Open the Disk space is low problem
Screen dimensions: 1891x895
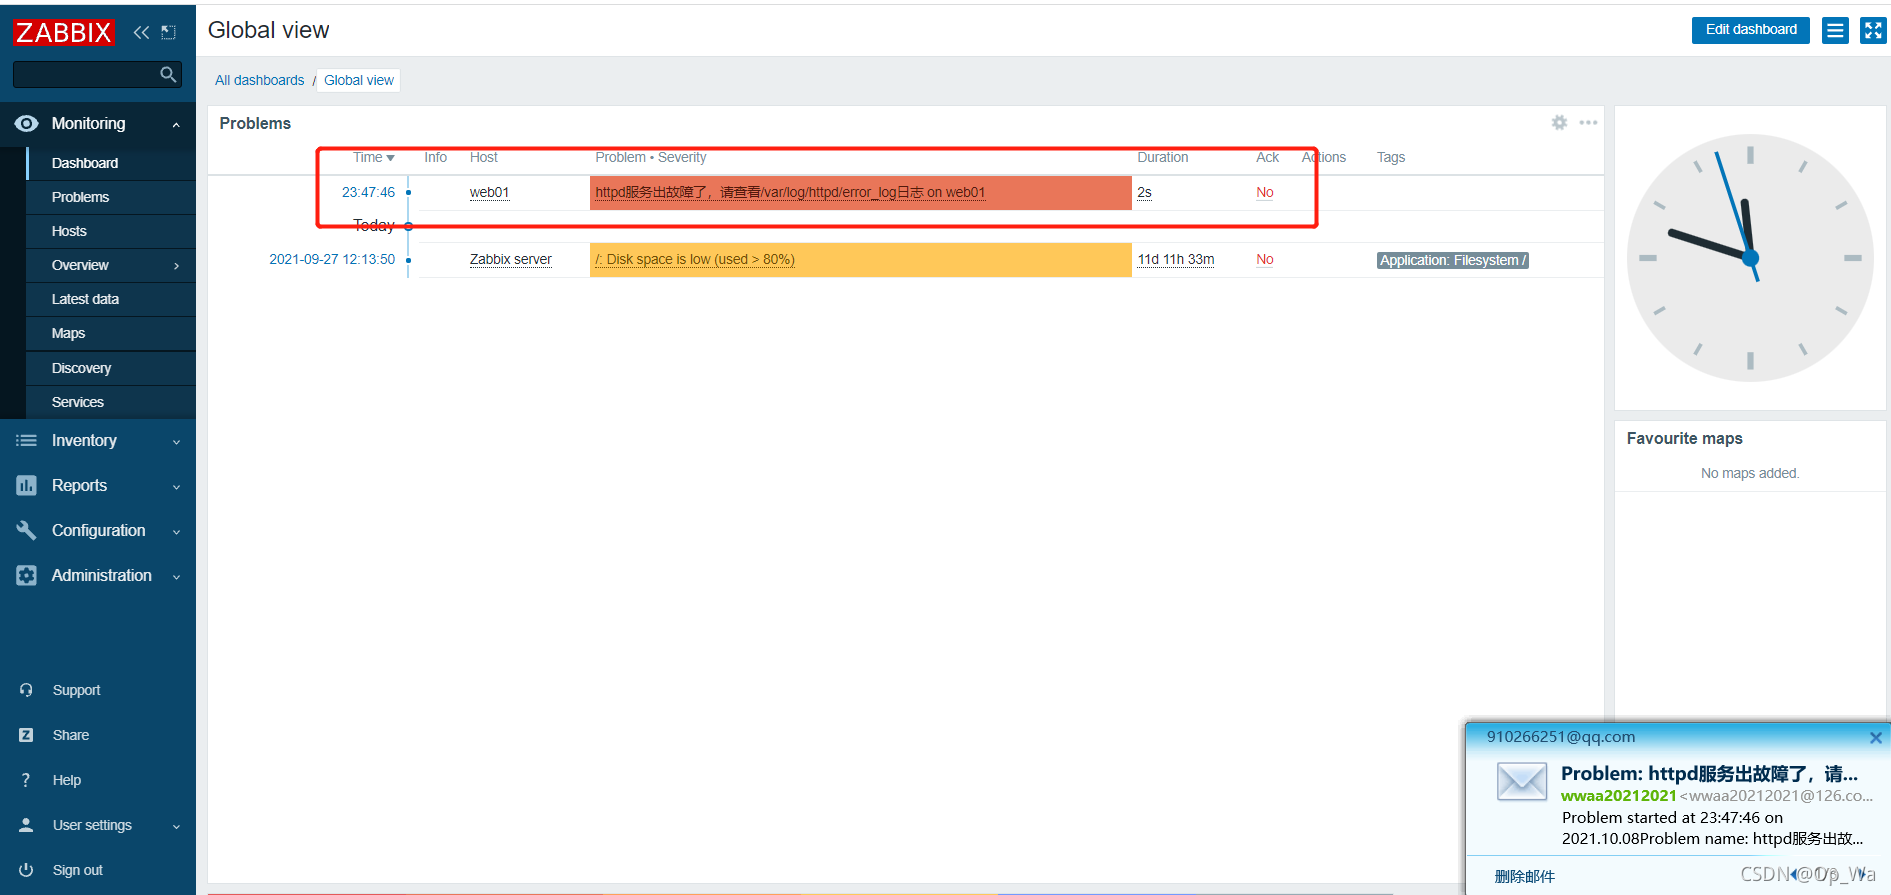[695, 259]
